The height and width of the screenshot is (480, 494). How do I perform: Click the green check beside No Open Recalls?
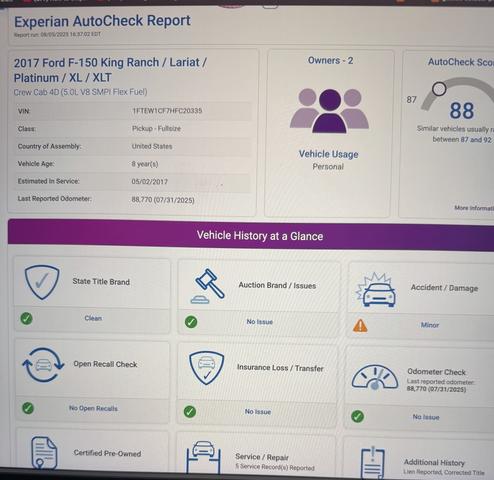[28, 408]
